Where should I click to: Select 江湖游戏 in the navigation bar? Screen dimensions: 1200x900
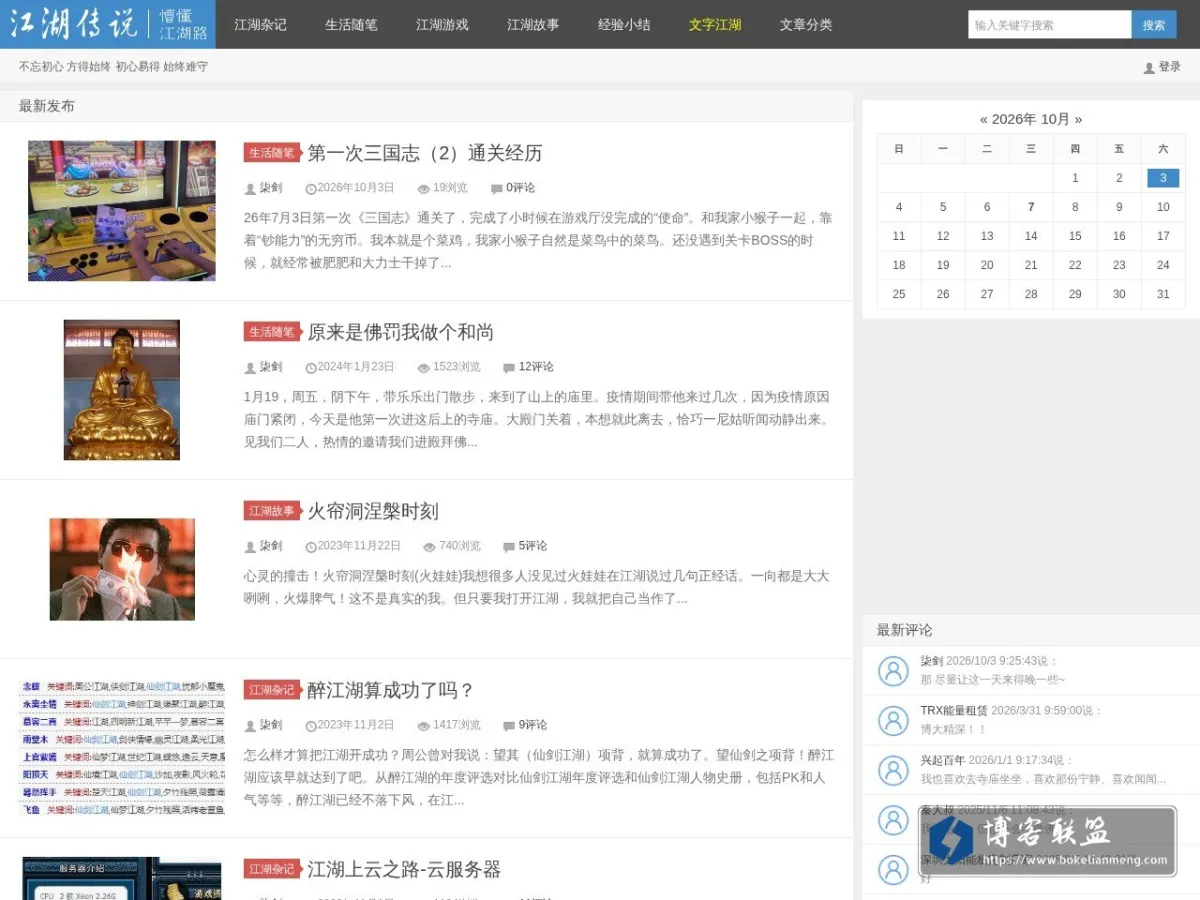tap(442, 24)
